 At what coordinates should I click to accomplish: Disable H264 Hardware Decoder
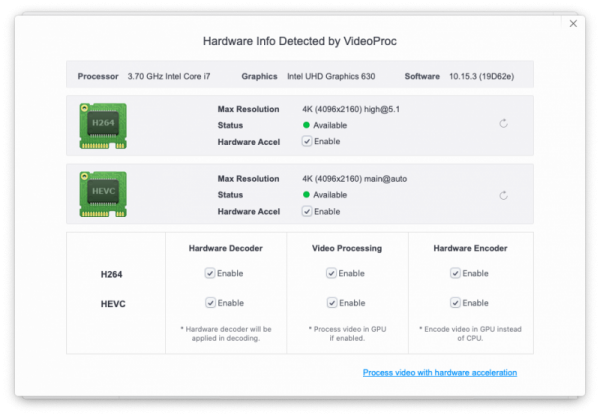click(210, 273)
